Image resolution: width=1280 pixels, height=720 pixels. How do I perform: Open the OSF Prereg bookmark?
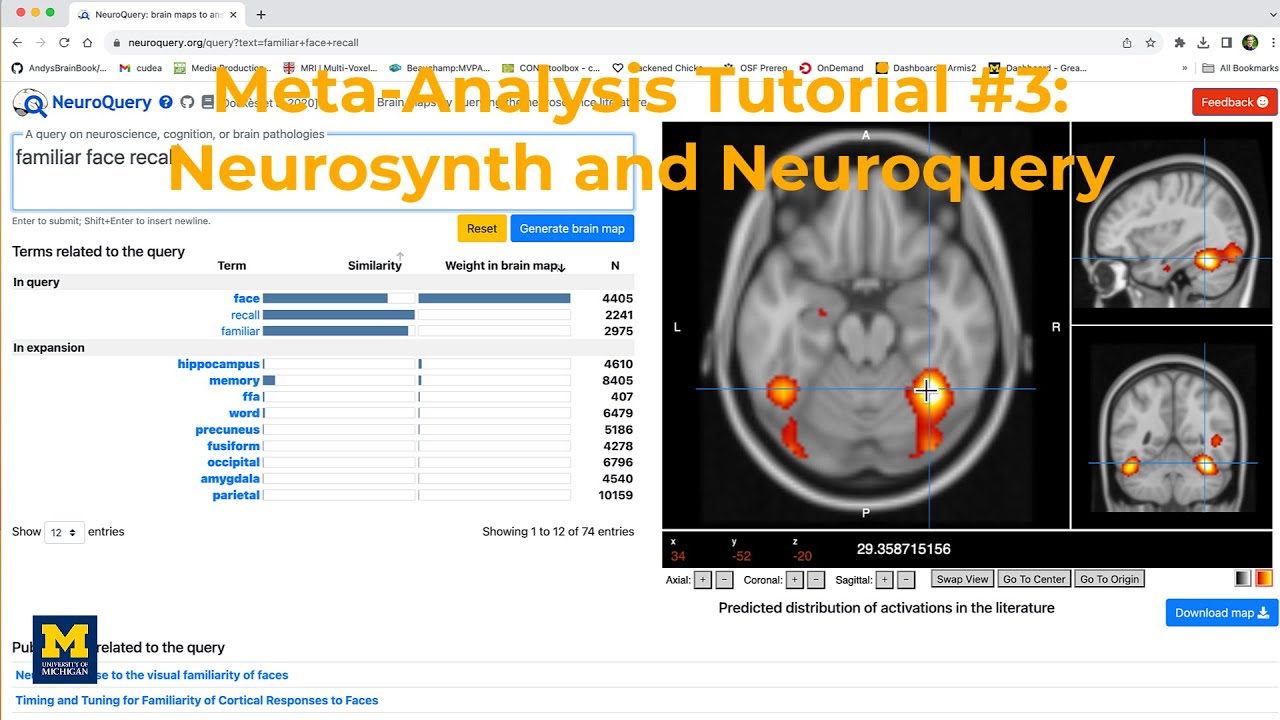click(x=755, y=68)
